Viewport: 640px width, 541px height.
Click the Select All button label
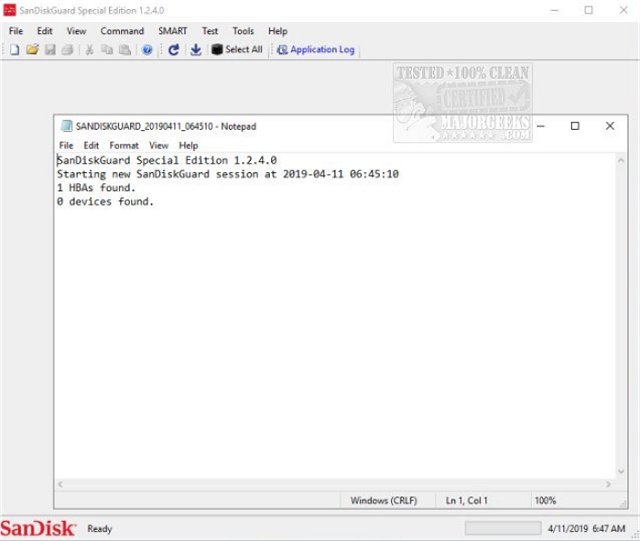click(244, 49)
